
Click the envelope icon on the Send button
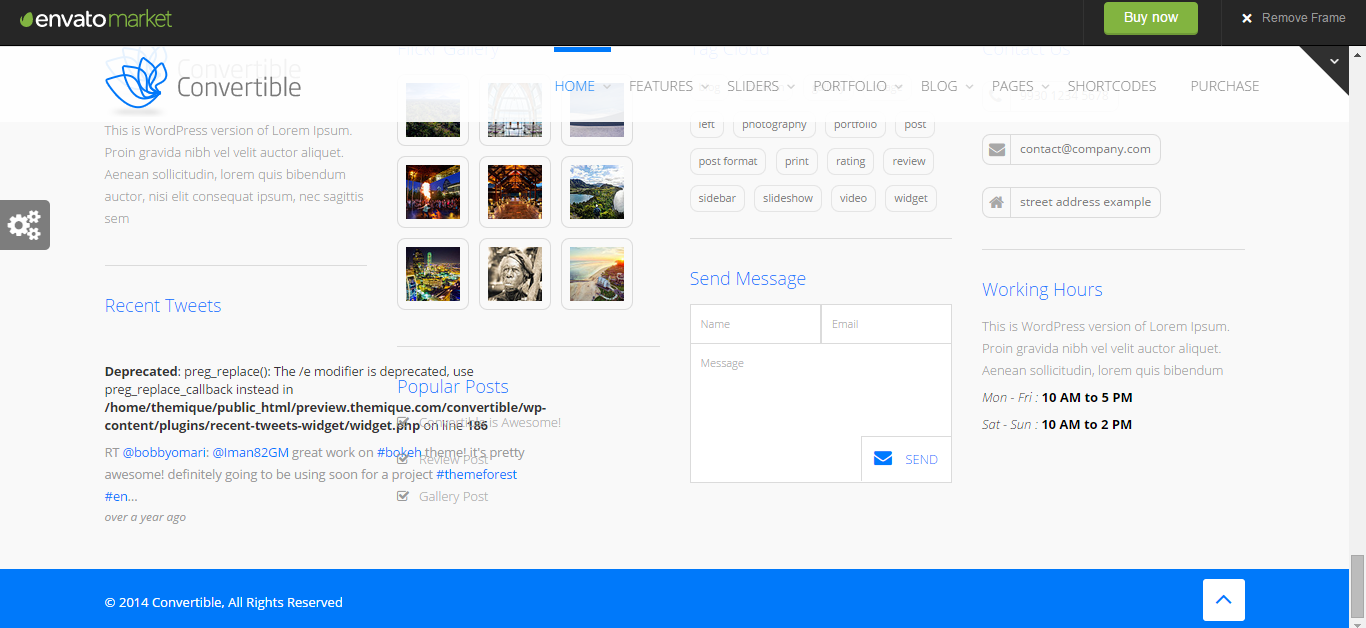883,459
